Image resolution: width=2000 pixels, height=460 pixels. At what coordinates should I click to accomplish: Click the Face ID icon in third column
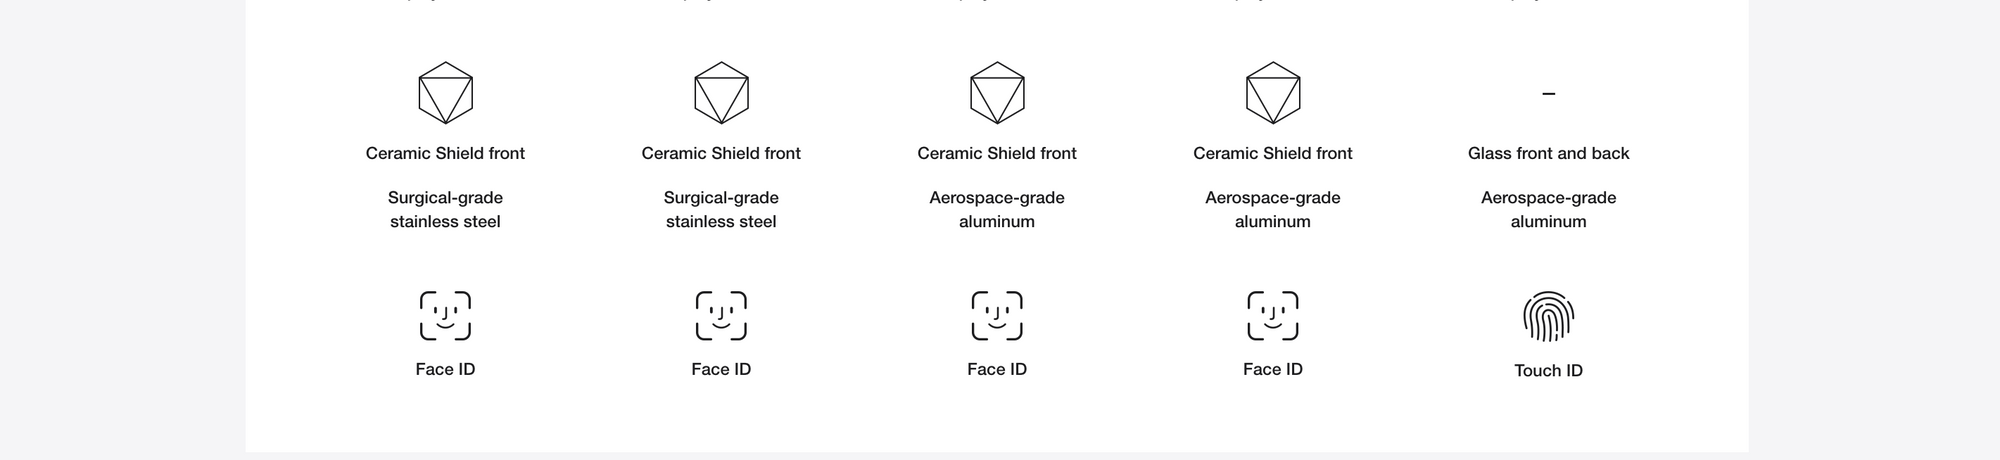click(997, 316)
